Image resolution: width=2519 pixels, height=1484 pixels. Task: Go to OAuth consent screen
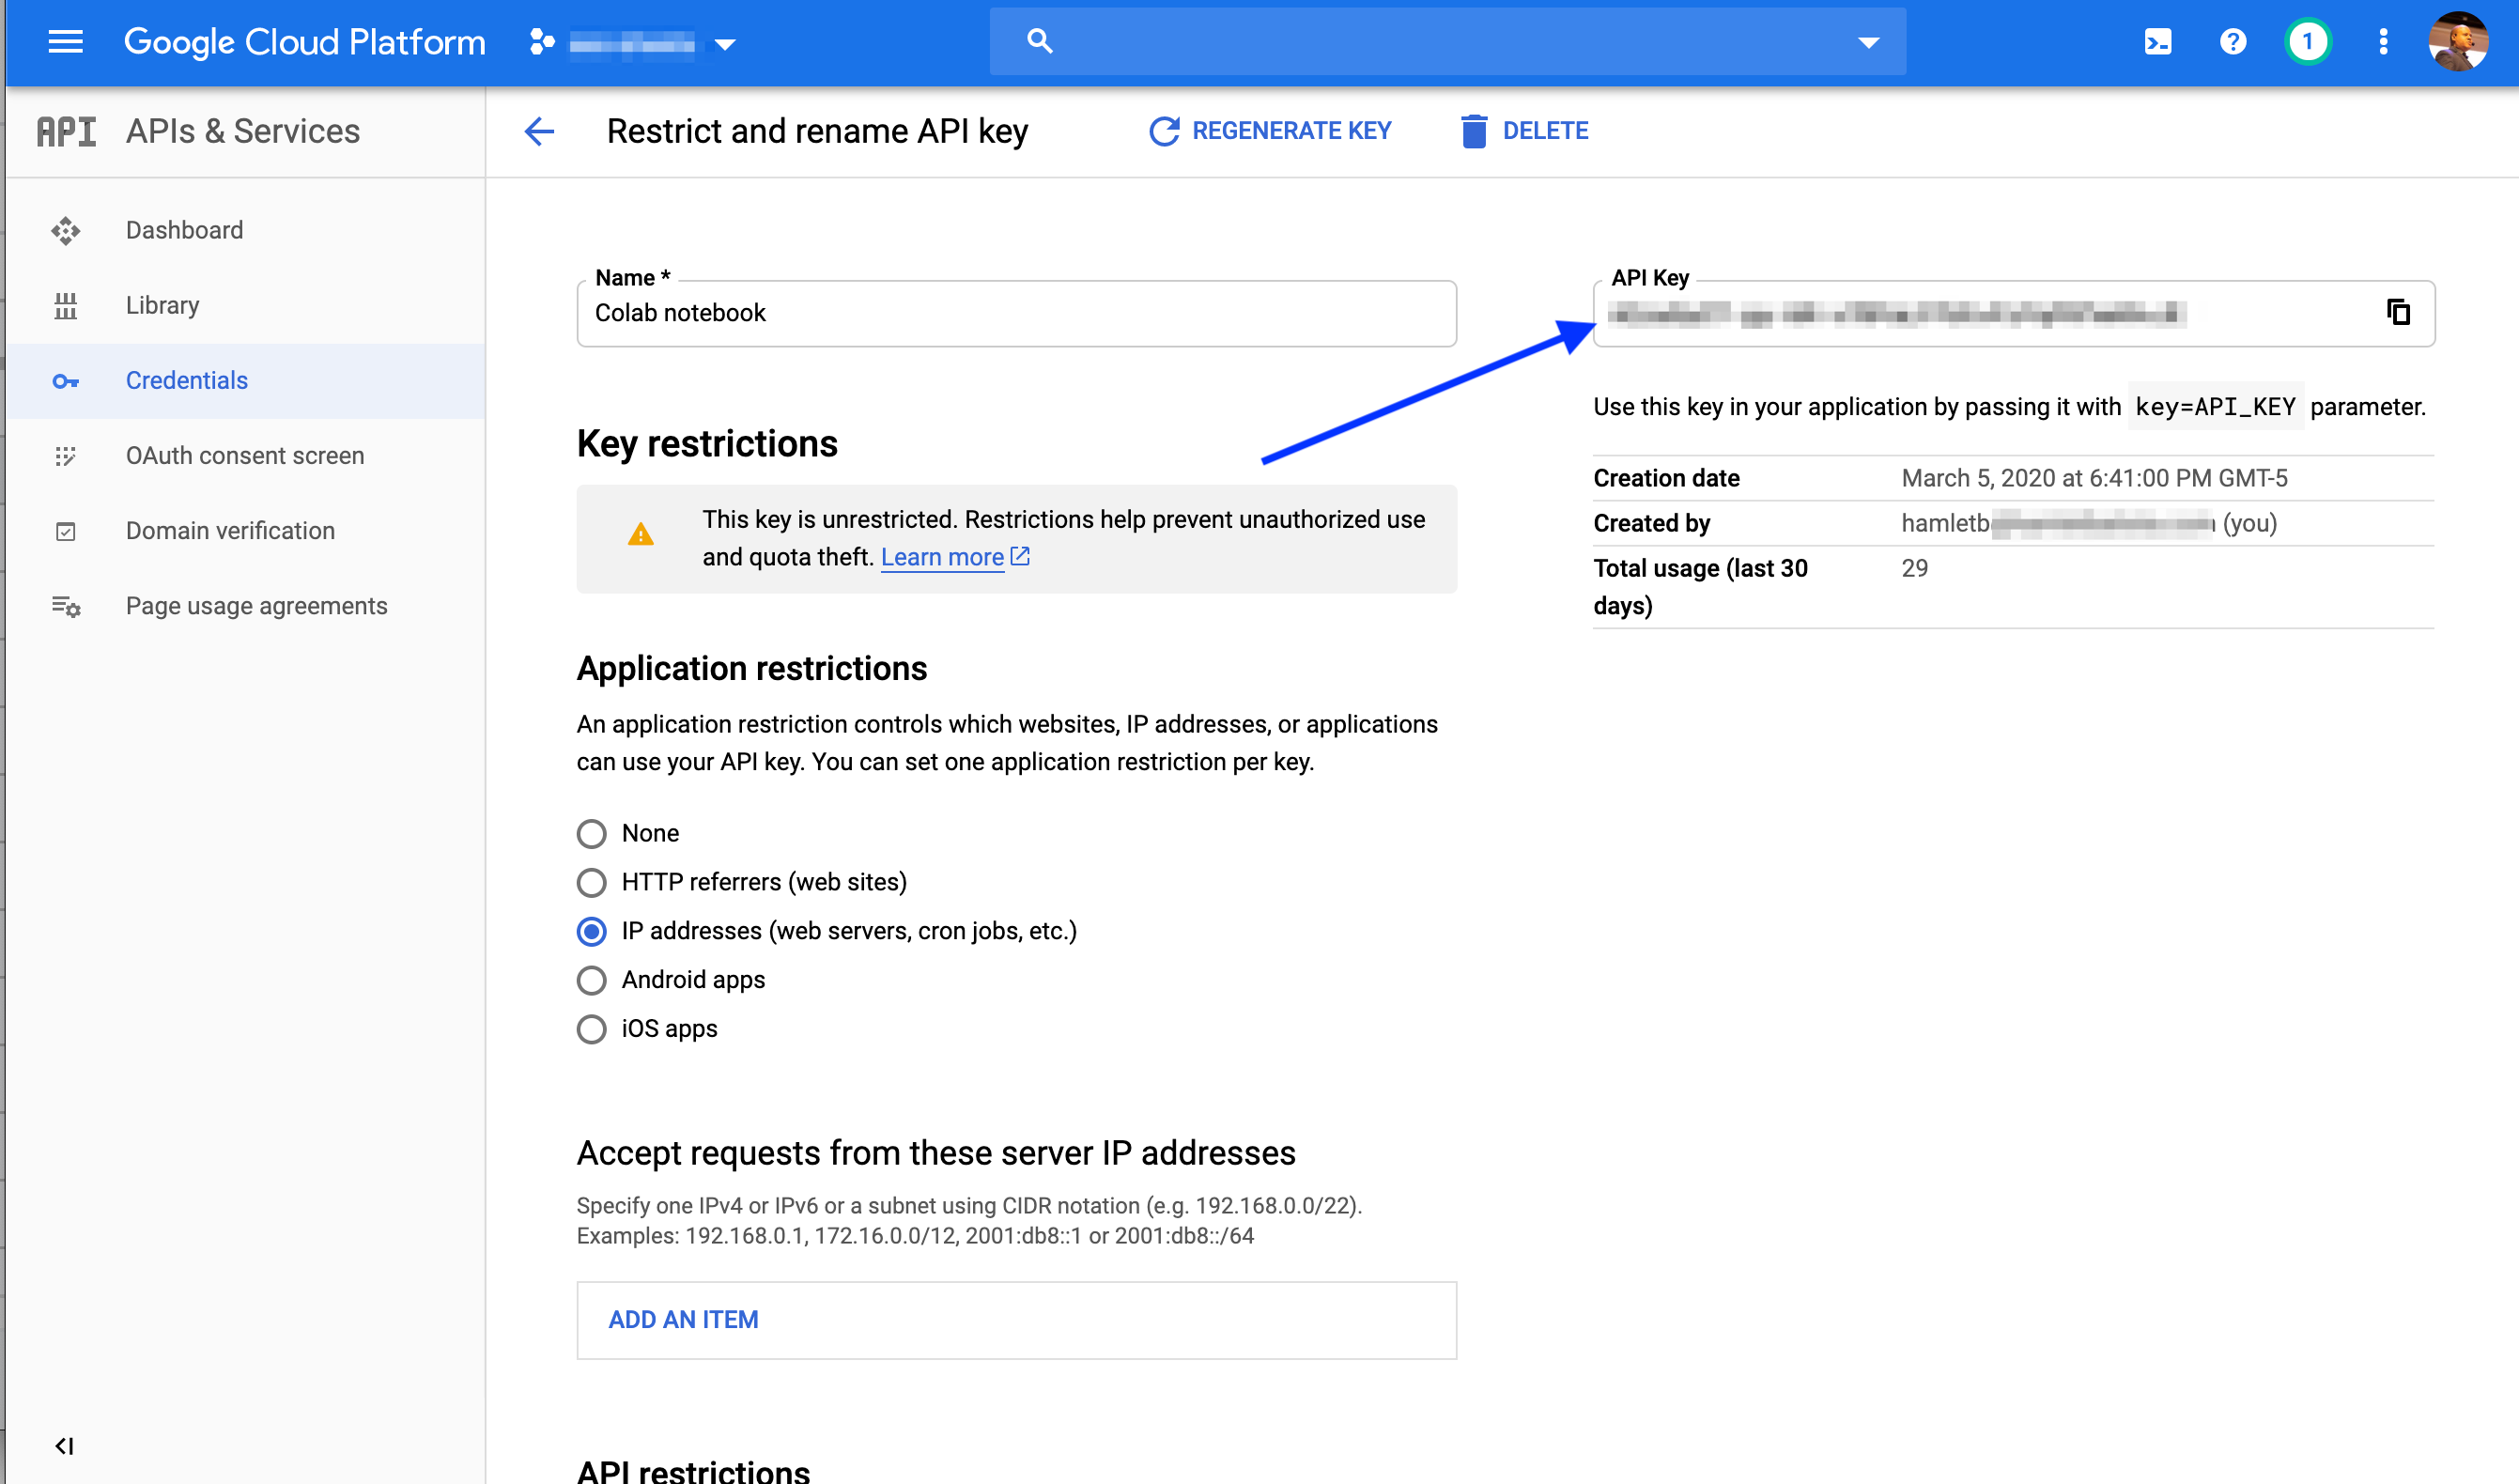[244, 456]
